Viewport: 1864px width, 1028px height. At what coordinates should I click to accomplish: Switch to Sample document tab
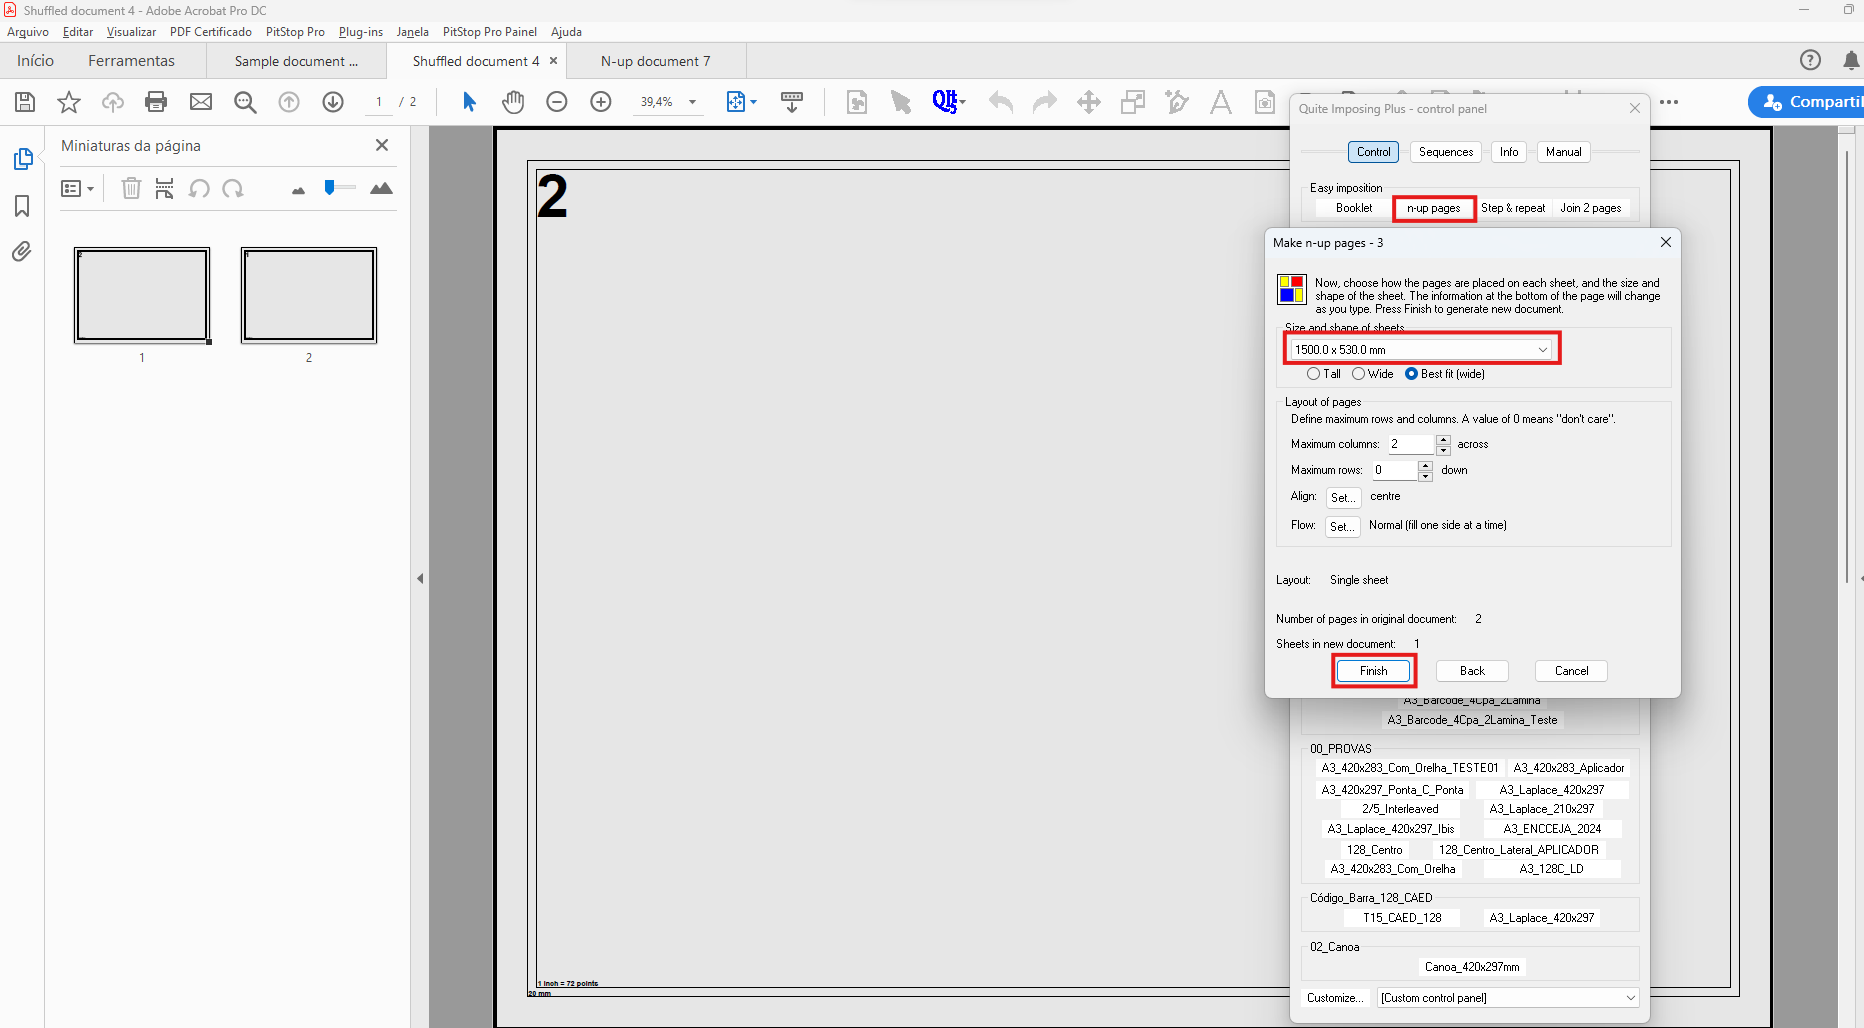(x=296, y=61)
